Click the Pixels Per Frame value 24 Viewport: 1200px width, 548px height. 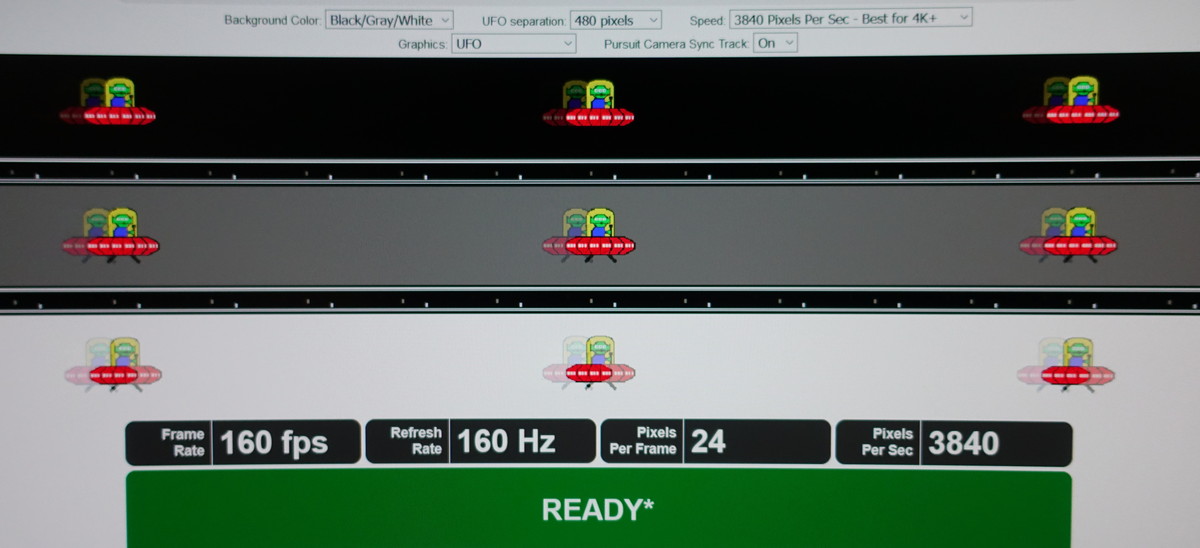click(x=708, y=441)
